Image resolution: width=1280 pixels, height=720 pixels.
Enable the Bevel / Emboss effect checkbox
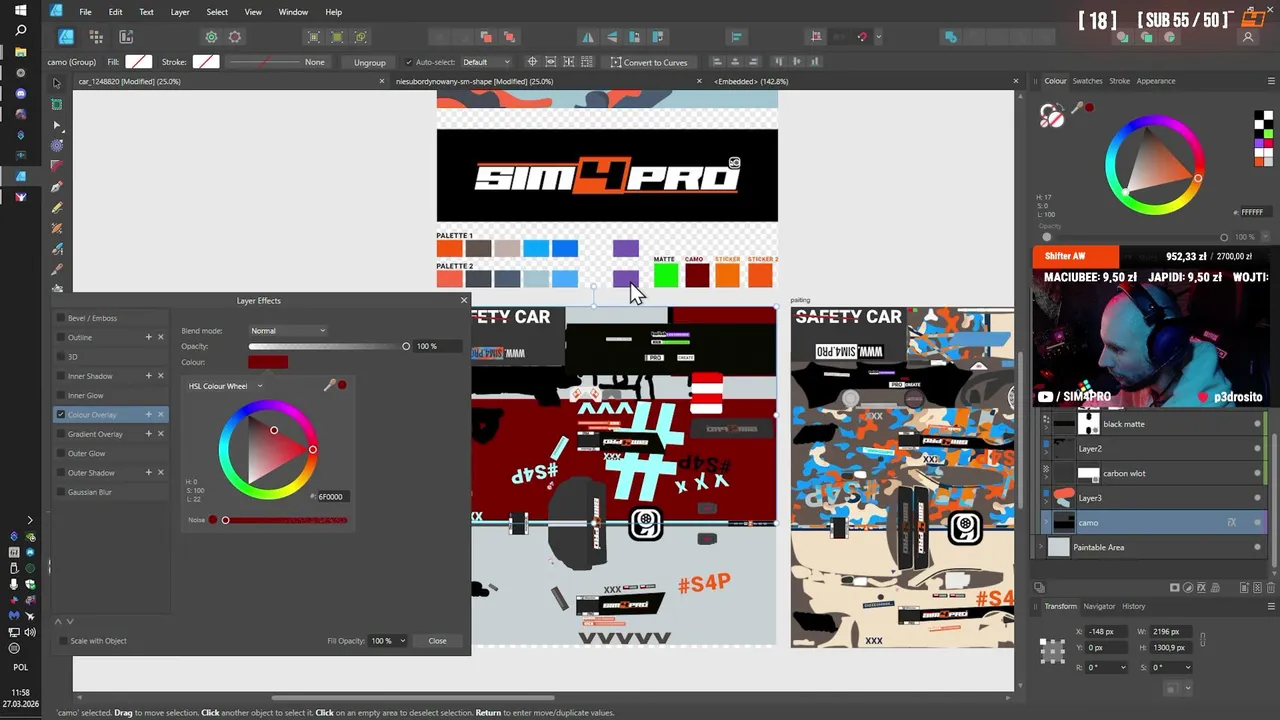coord(61,318)
